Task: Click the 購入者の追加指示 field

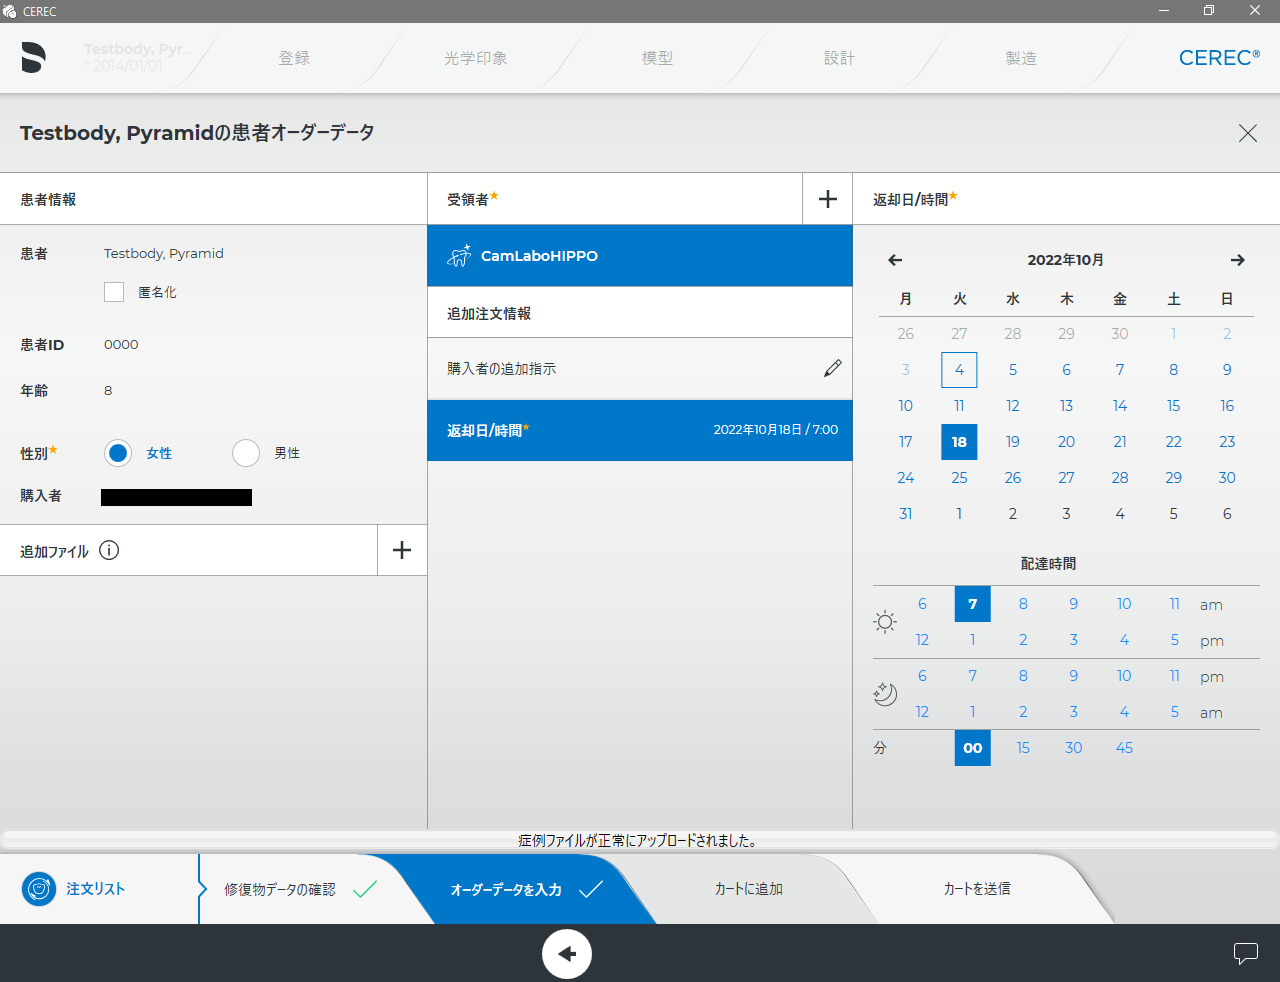Action: [640, 369]
